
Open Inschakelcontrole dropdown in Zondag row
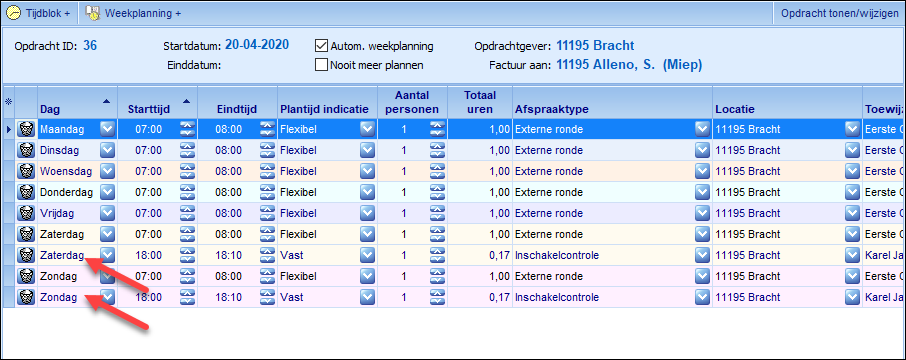click(x=702, y=297)
